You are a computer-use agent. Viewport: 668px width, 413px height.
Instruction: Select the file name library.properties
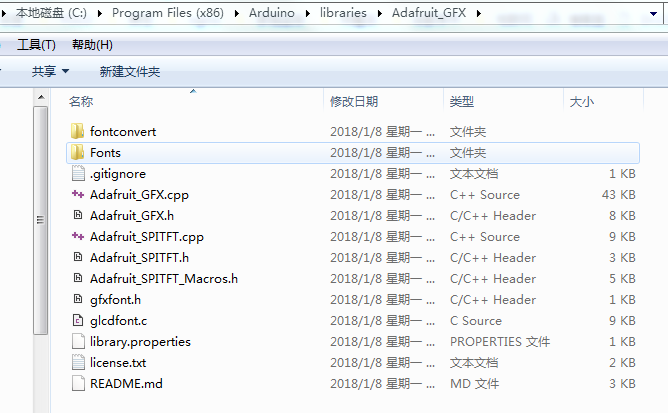tap(140, 342)
